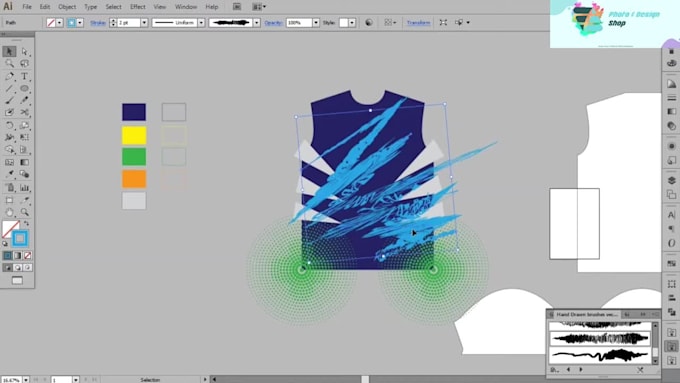This screenshot has width=680, height=383.
Task: Select the Magic Wand tool
Action: pyautogui.click(x=9, y=64)
